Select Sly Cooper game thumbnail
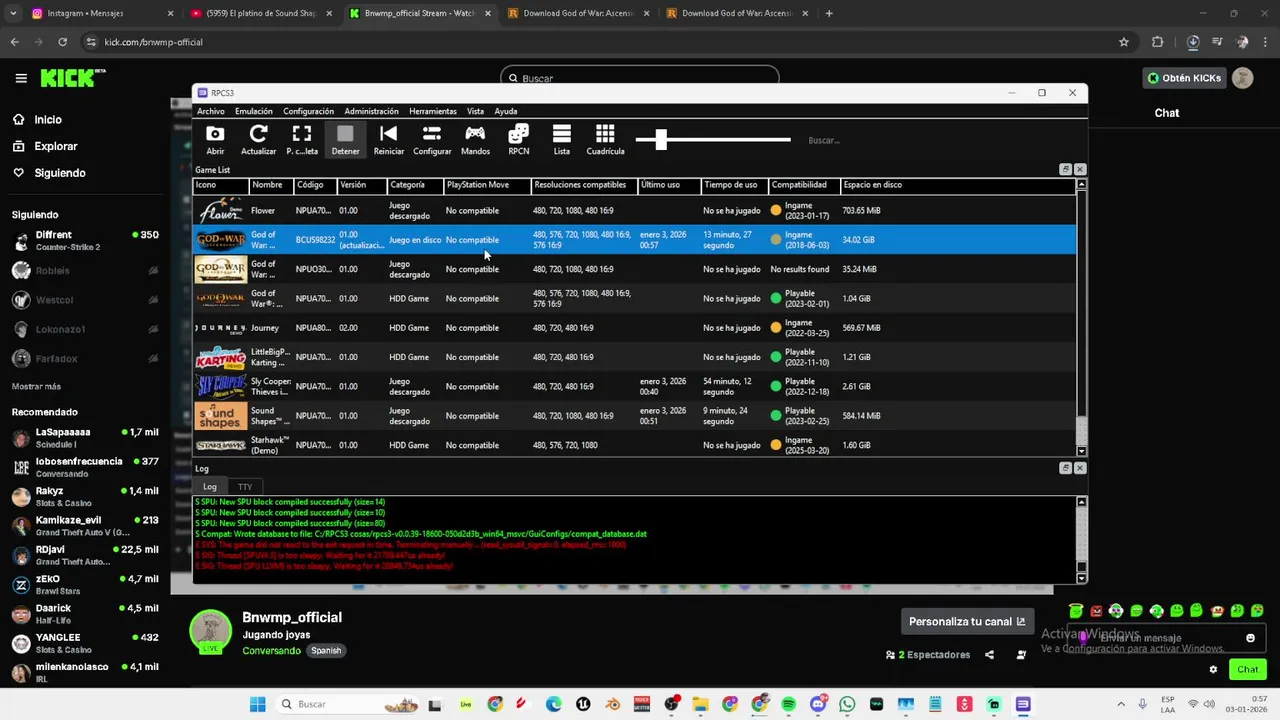 click(220, 386)
